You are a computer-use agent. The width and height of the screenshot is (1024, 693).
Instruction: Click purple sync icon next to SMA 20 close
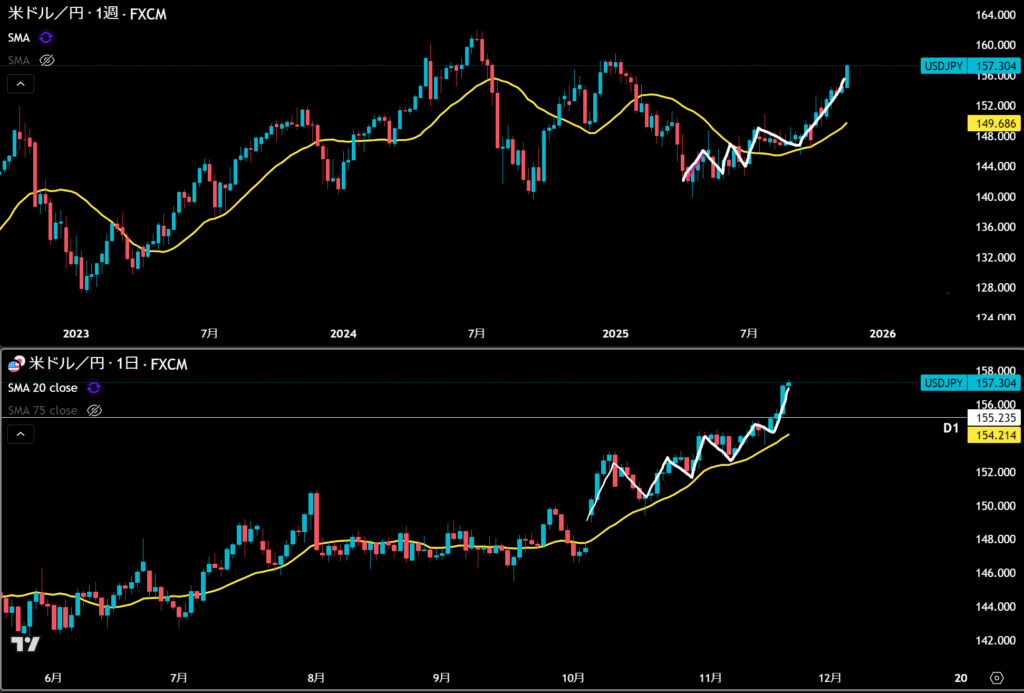(x=94, y=387)
